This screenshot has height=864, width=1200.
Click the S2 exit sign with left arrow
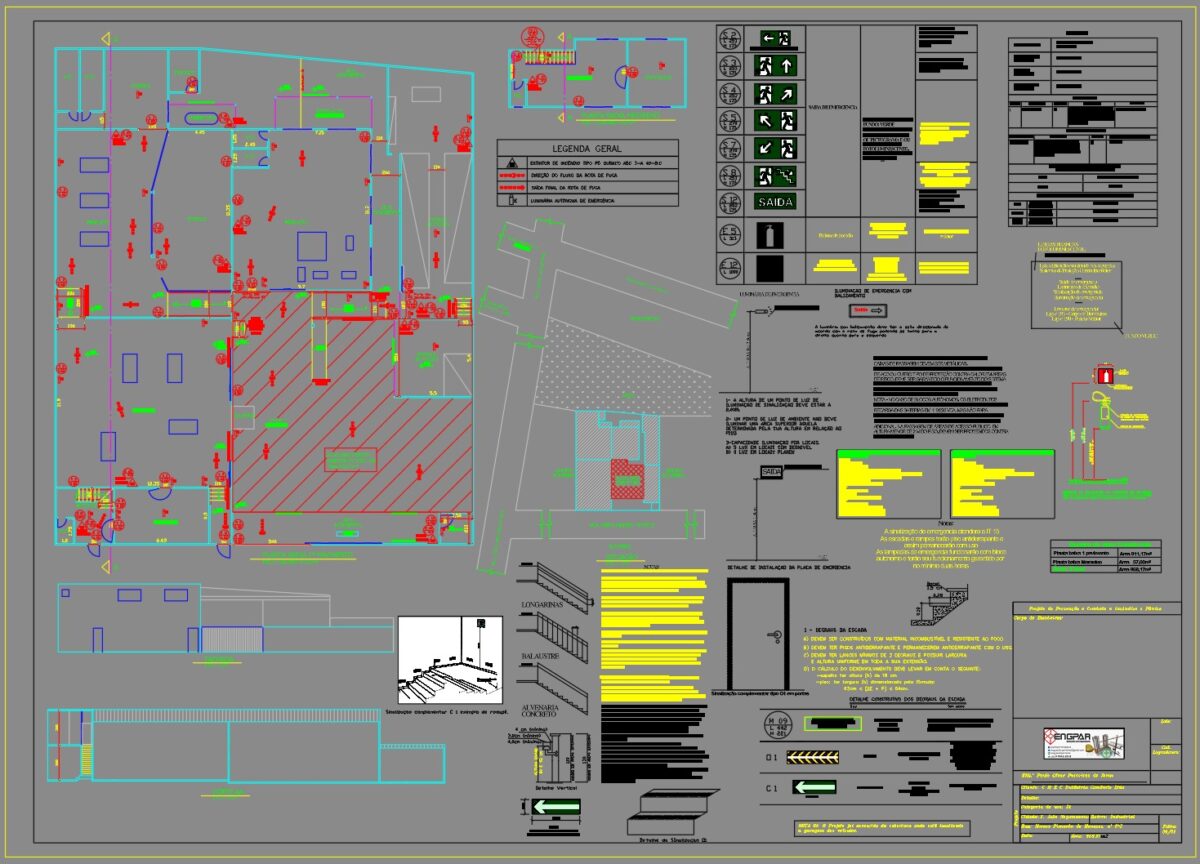coord(777,39)
